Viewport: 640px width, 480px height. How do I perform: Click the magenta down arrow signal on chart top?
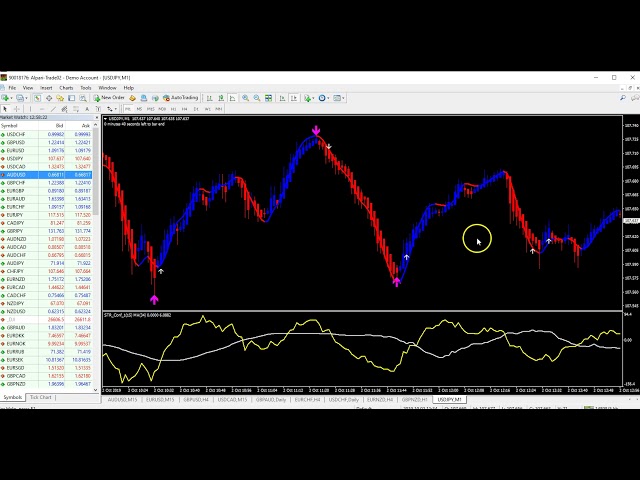point(316,131)
